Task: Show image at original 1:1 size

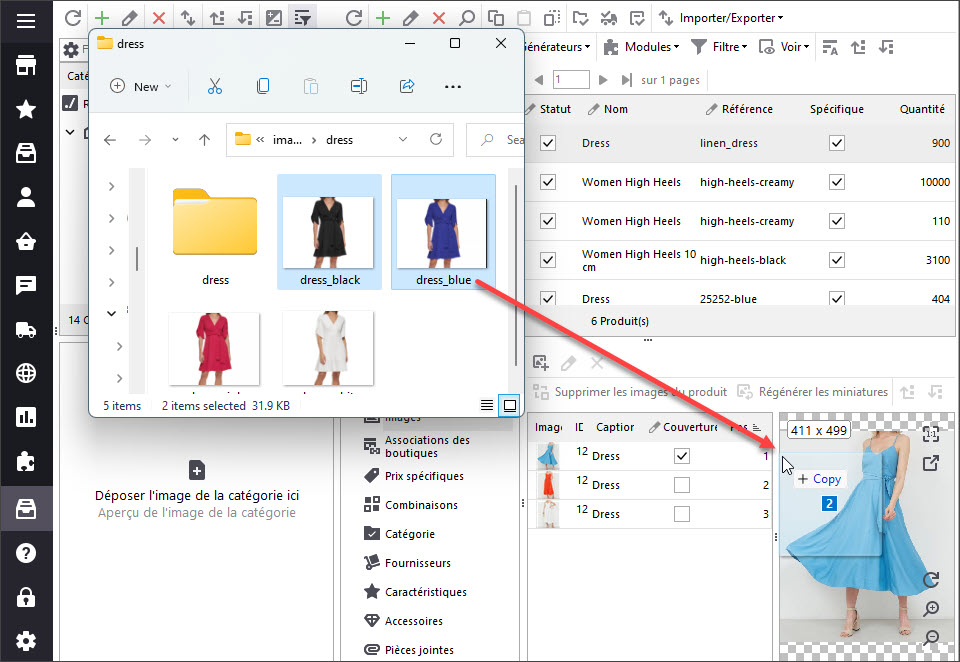Action: pos(931,434)
